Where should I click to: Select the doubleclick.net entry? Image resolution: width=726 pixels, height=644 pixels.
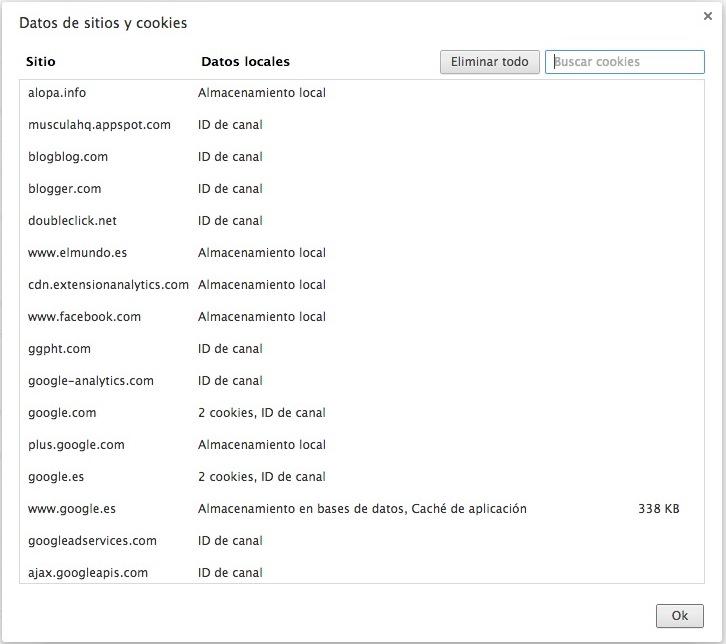coord(72,221)
